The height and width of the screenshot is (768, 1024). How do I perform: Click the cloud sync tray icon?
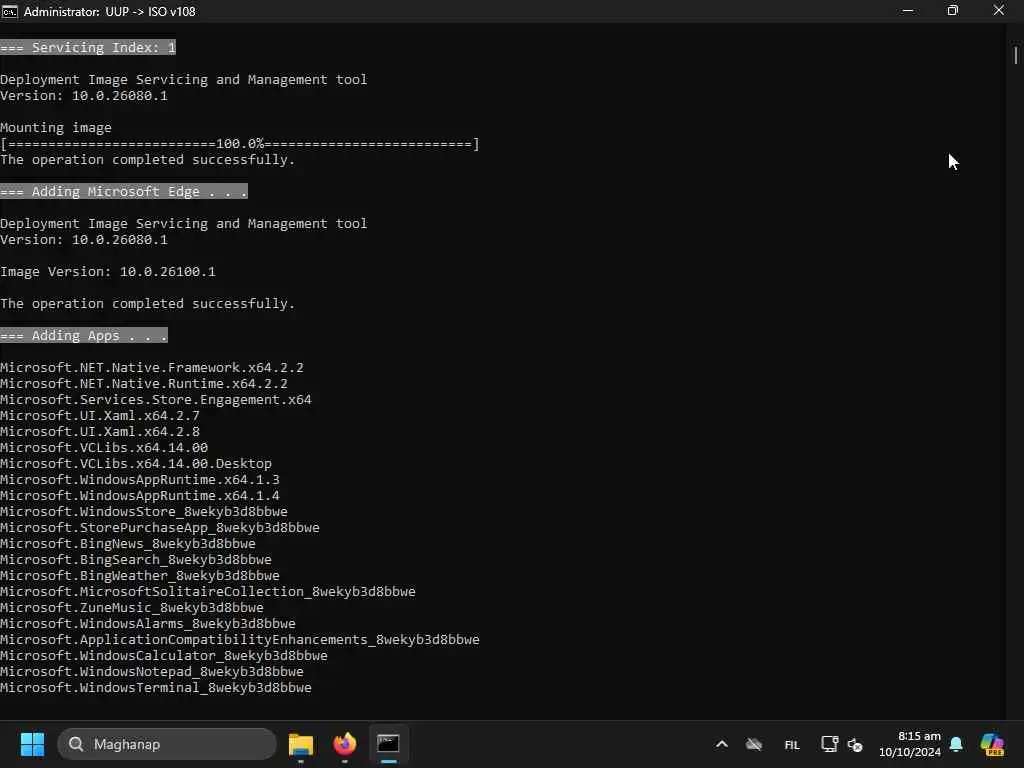click(x=754, y=744)
